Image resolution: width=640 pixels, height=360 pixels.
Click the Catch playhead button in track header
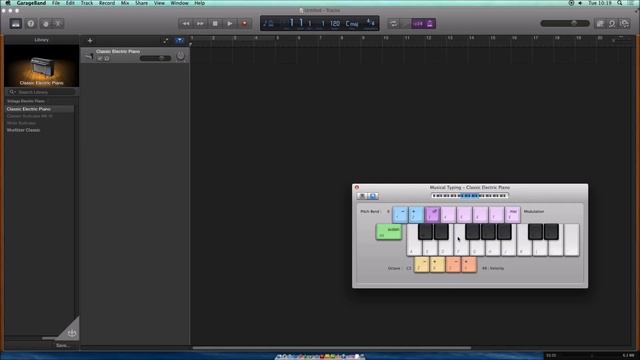pyautogui.click(x=180, y=40)
